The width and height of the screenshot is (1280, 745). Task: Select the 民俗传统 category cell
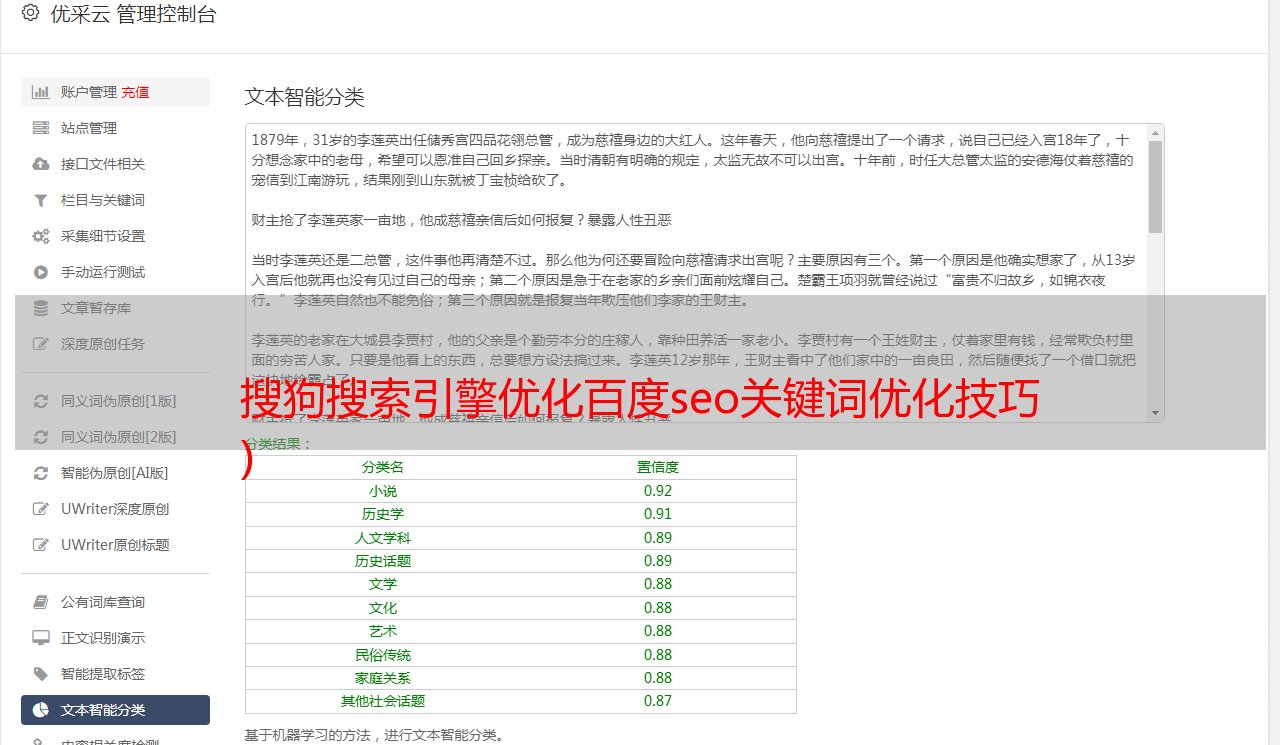tap(383, 655)
